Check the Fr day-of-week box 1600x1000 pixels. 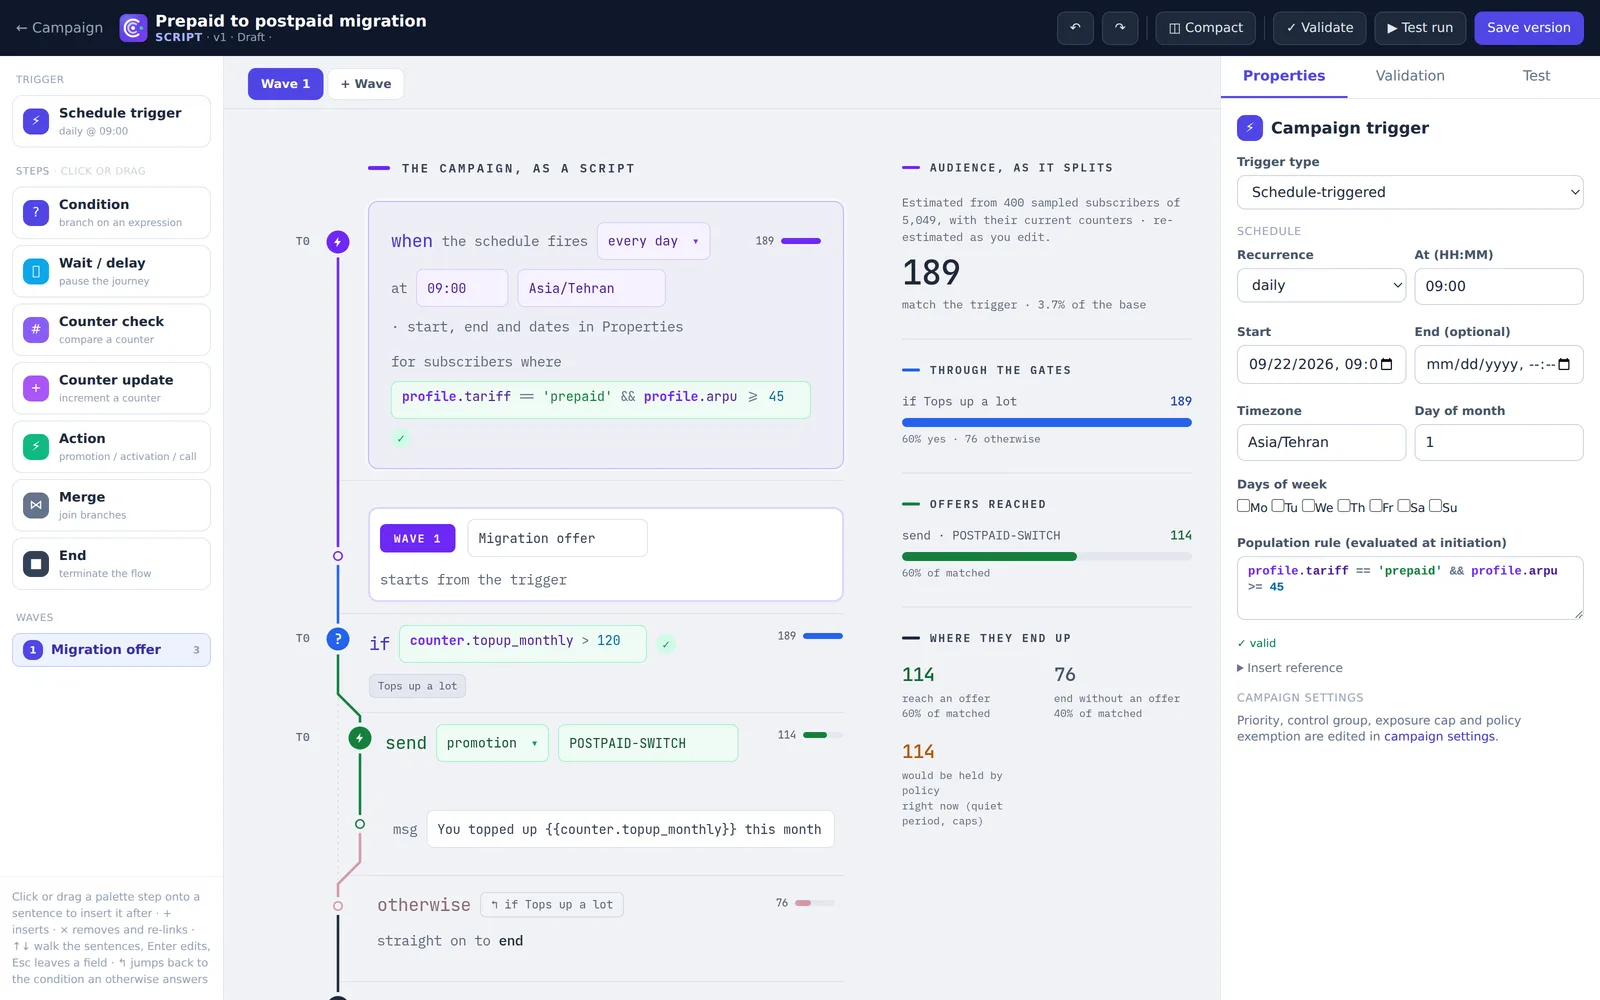click(1376, 506)
